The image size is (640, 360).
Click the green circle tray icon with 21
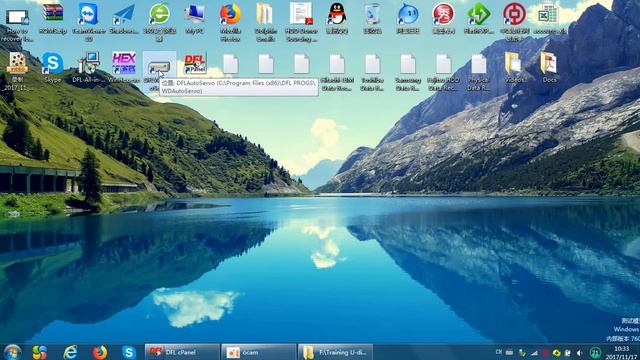point(595,353)
